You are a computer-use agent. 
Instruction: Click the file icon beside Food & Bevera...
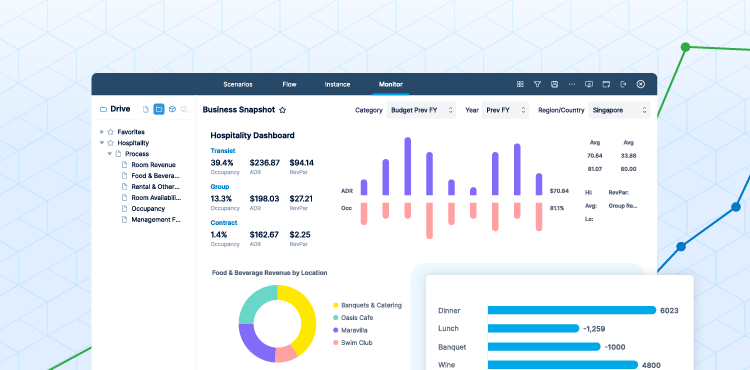(125, 176)
